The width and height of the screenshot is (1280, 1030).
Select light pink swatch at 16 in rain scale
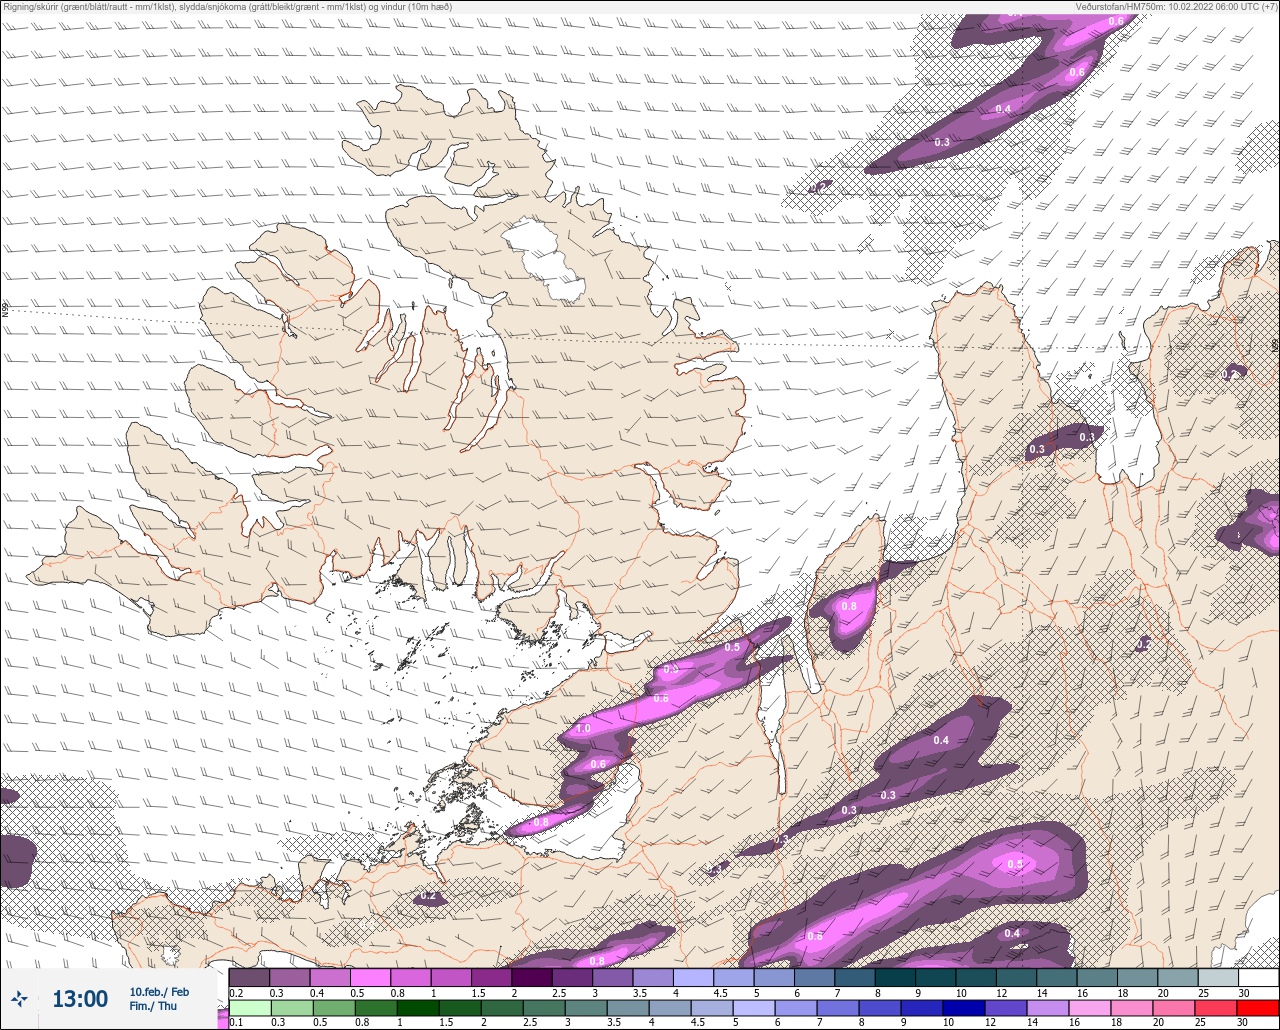(1090, 1008)
